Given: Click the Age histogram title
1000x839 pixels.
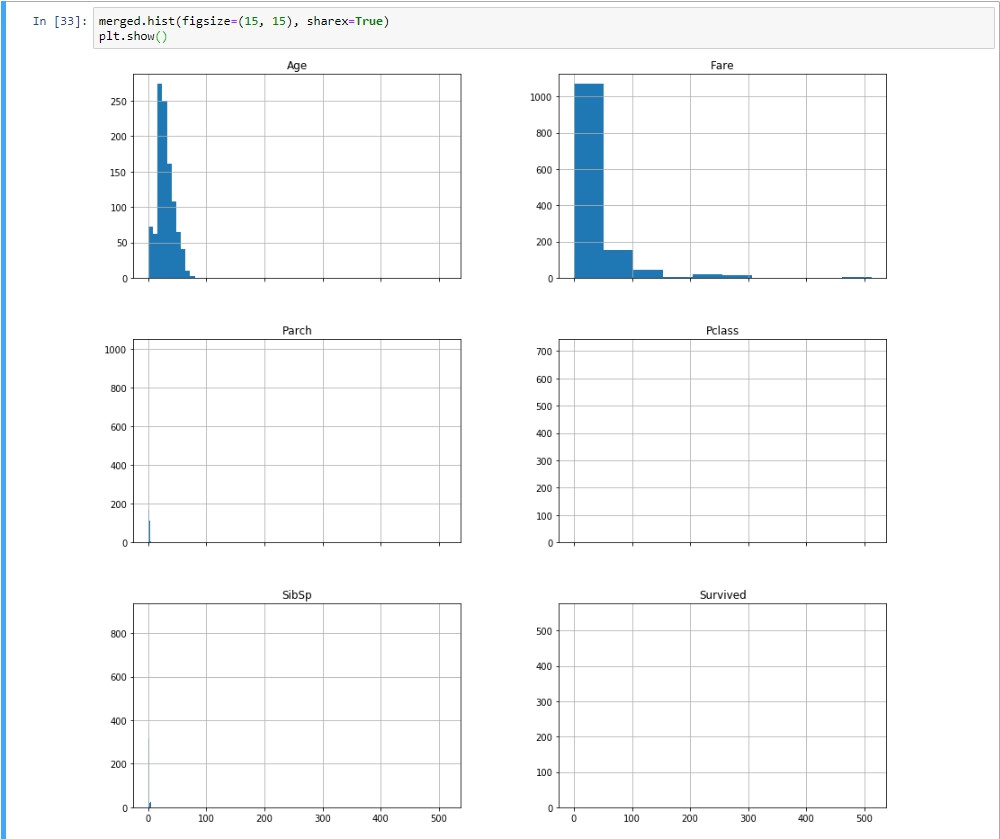Looking at the screenshot, I should pos(297,65).
